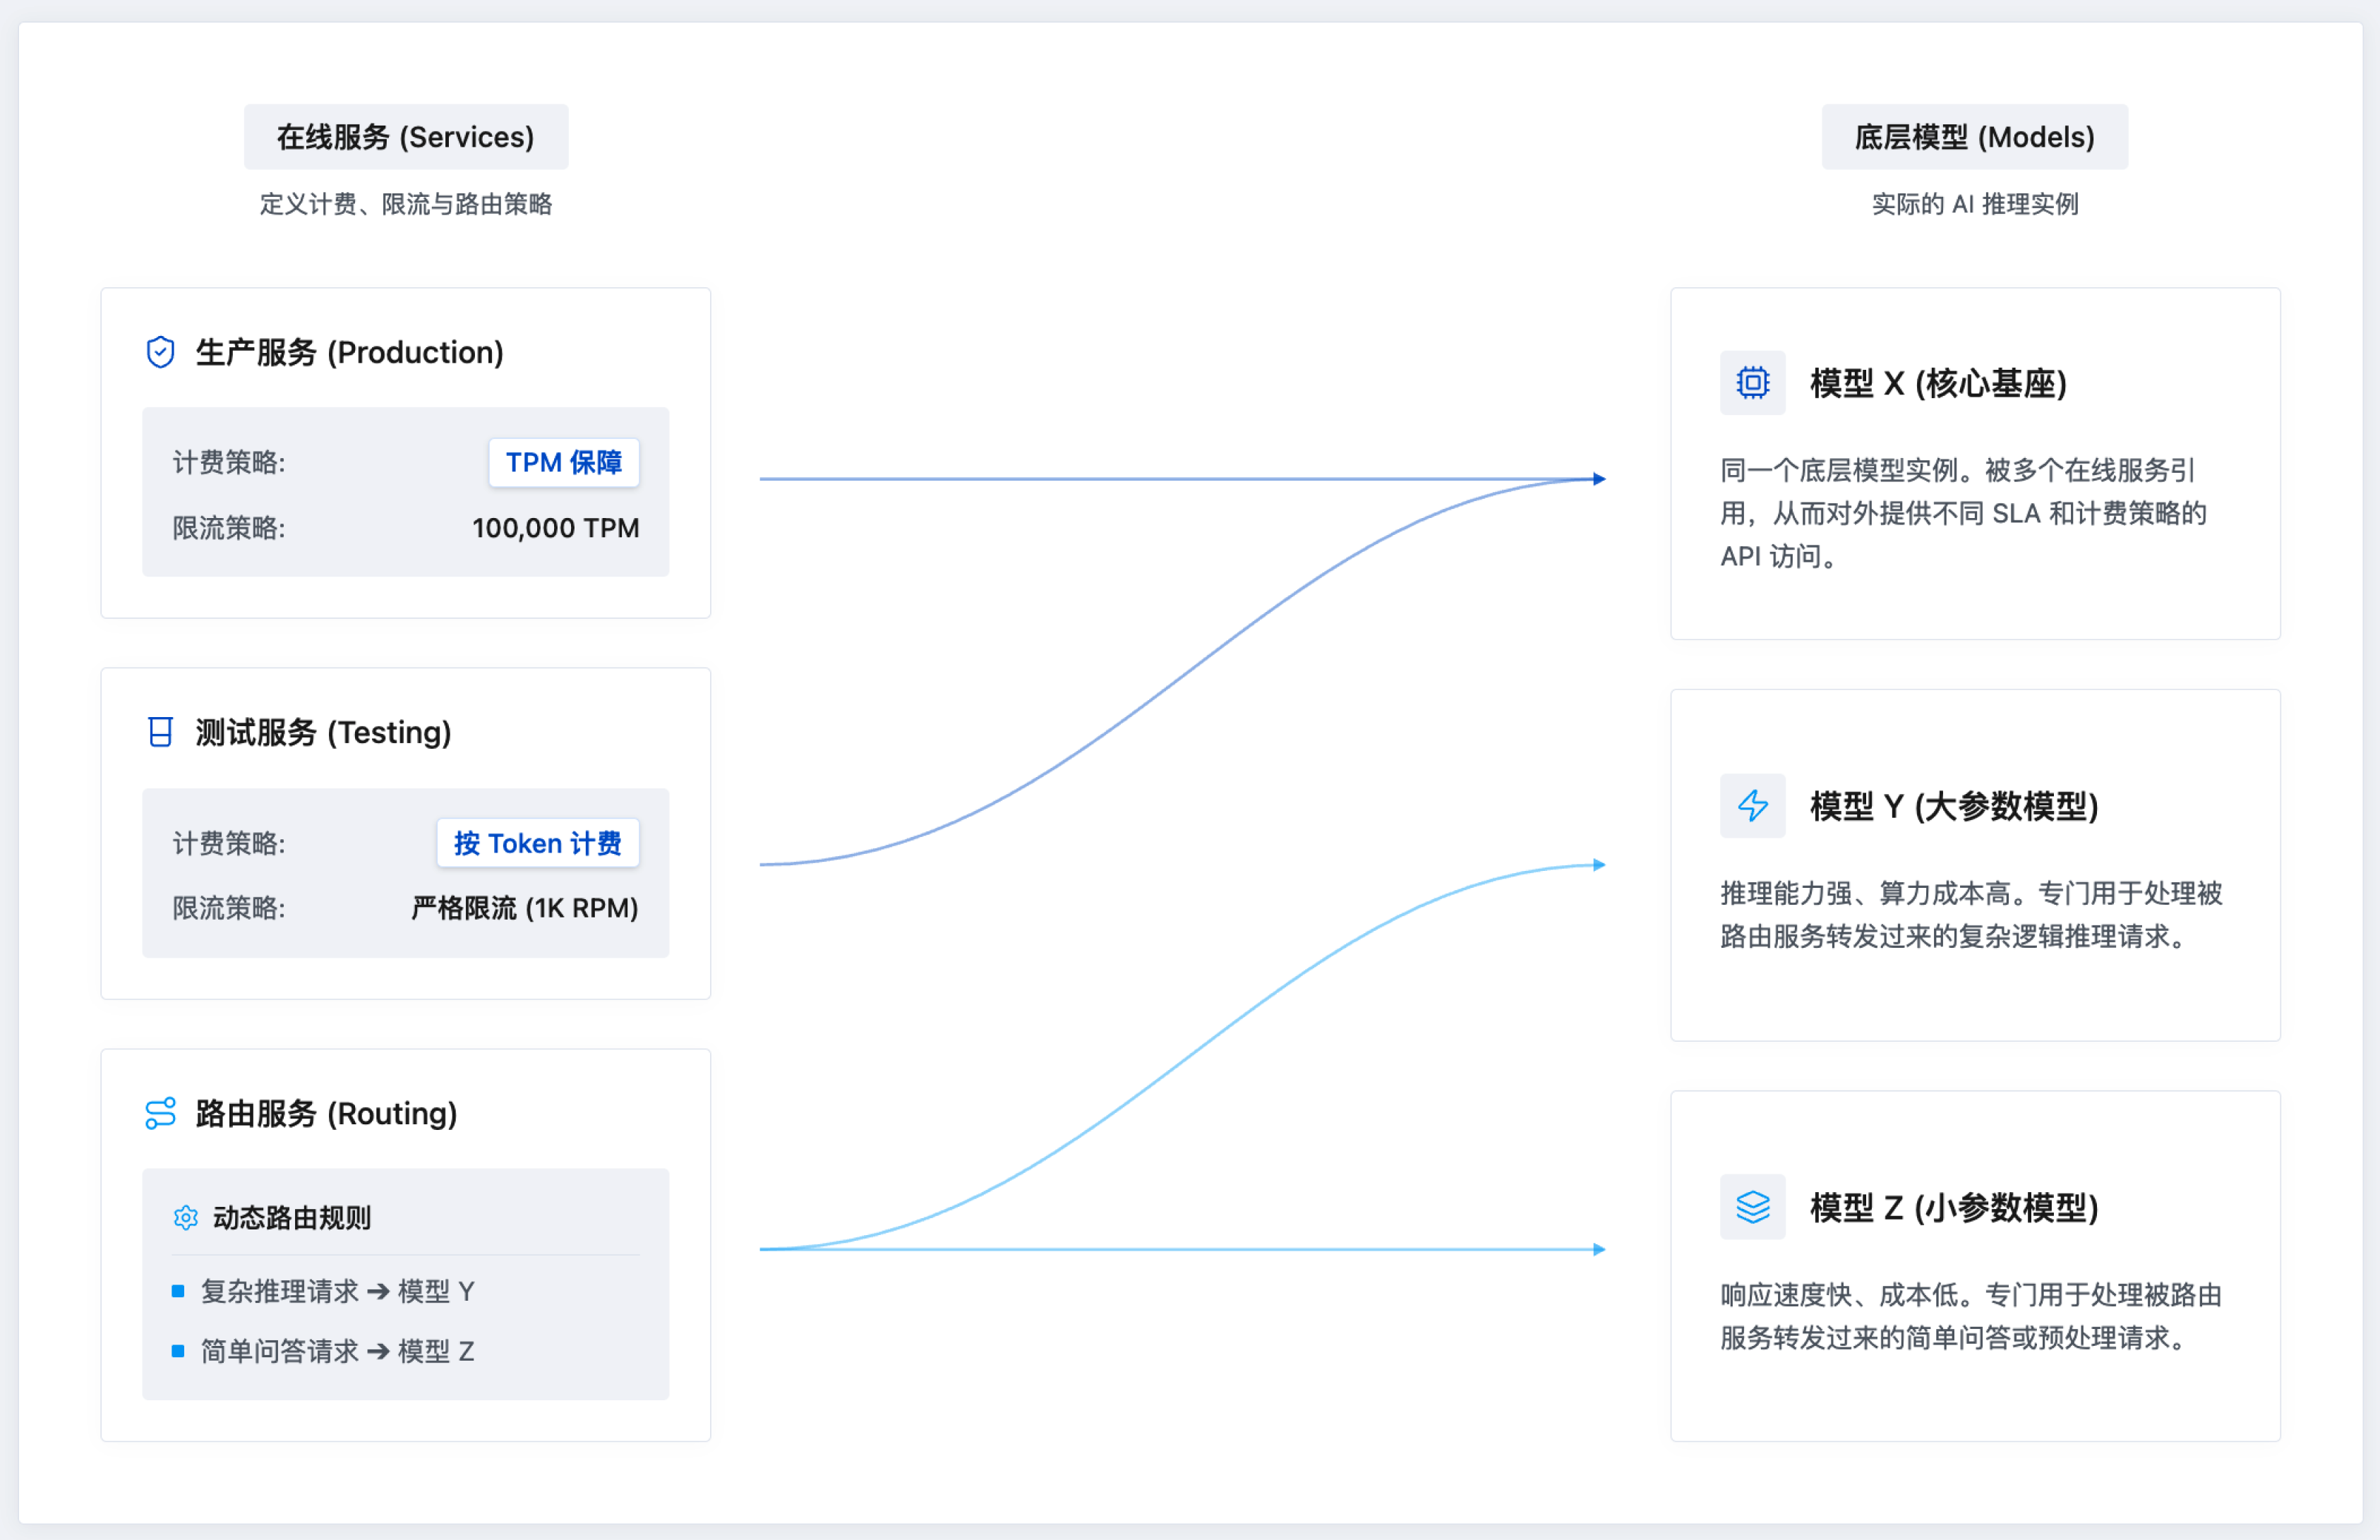Click the lightning bolt icon for 模型 Y
The image size is (2380, 1540).
(1752, 805)
